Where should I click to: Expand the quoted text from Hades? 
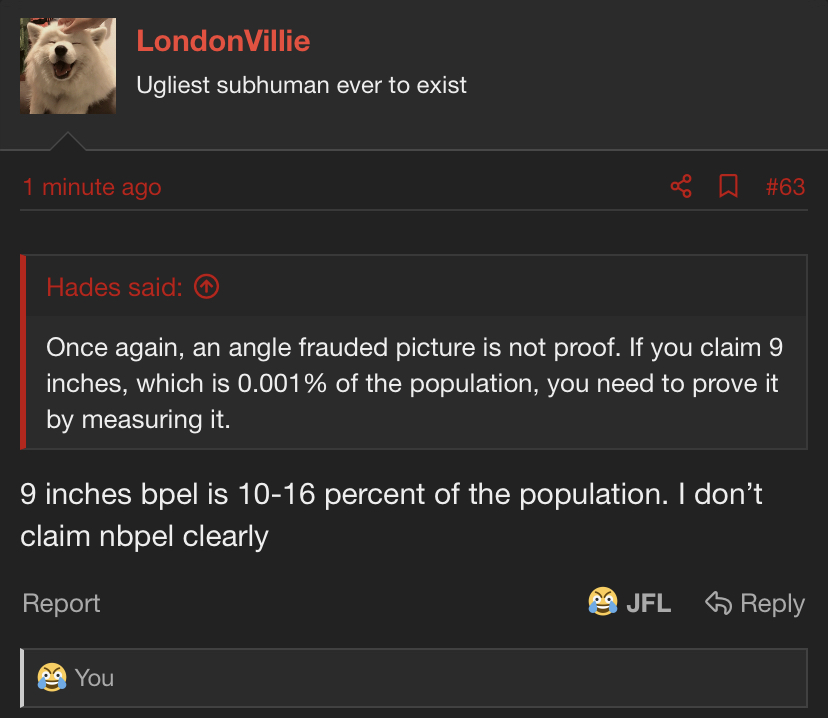pyautogui.click(x=414, y=383)
